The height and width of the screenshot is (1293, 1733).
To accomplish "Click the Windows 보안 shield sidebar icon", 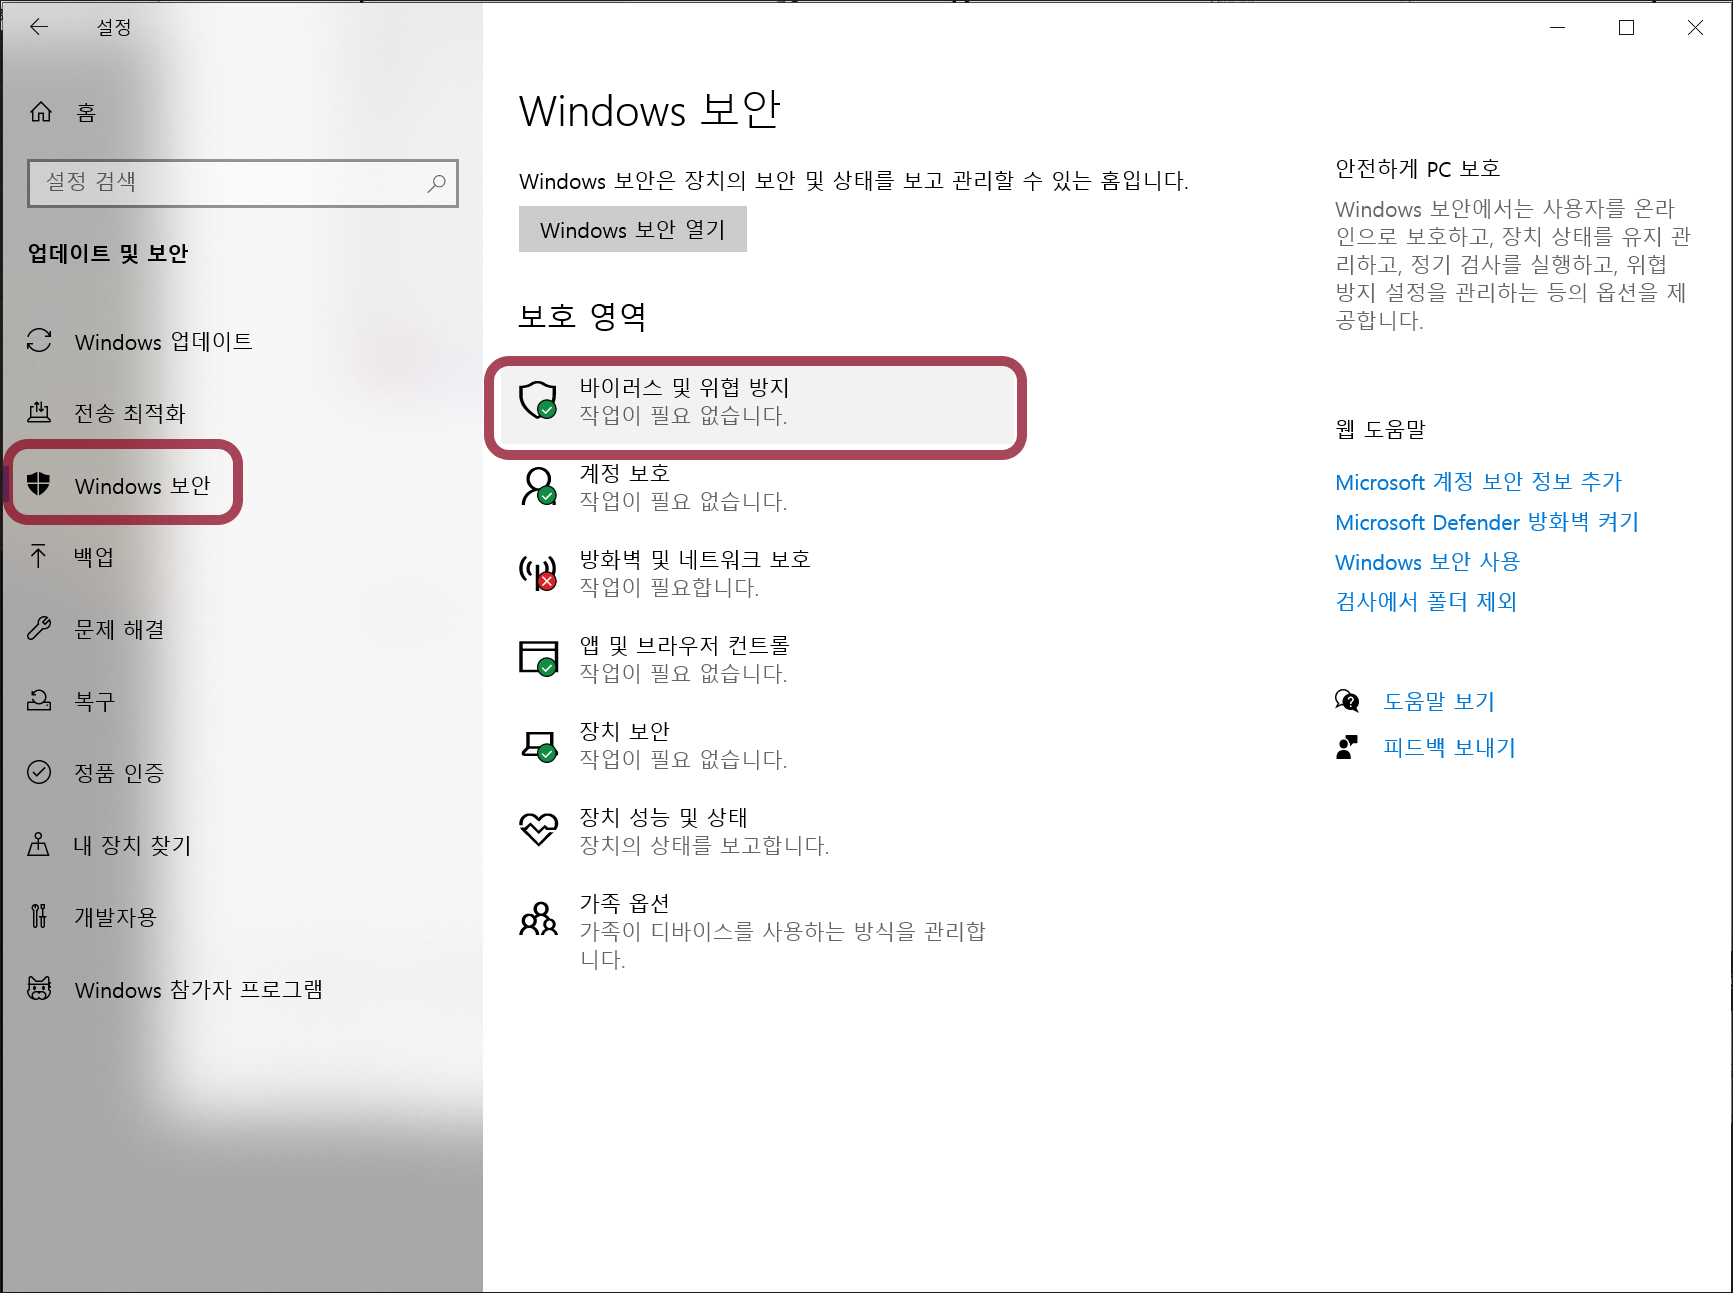I will (39, 484).
